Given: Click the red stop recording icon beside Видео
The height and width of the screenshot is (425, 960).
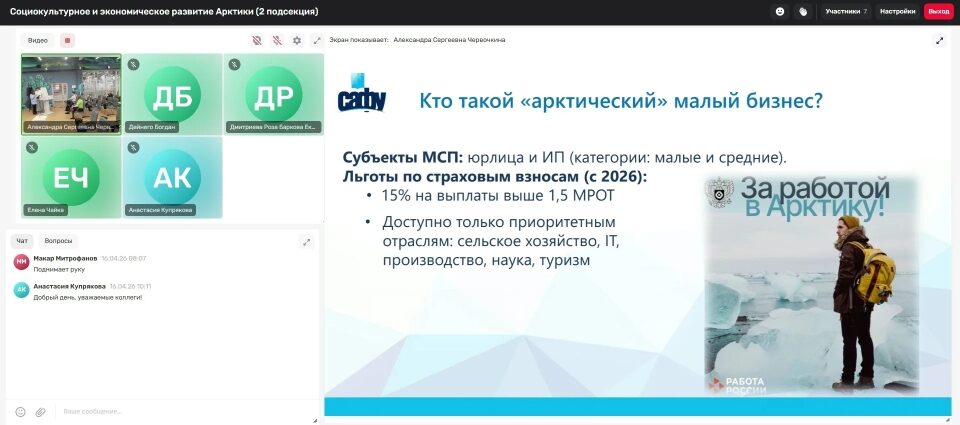Looking at the screenshot, I should click(67, 40).
